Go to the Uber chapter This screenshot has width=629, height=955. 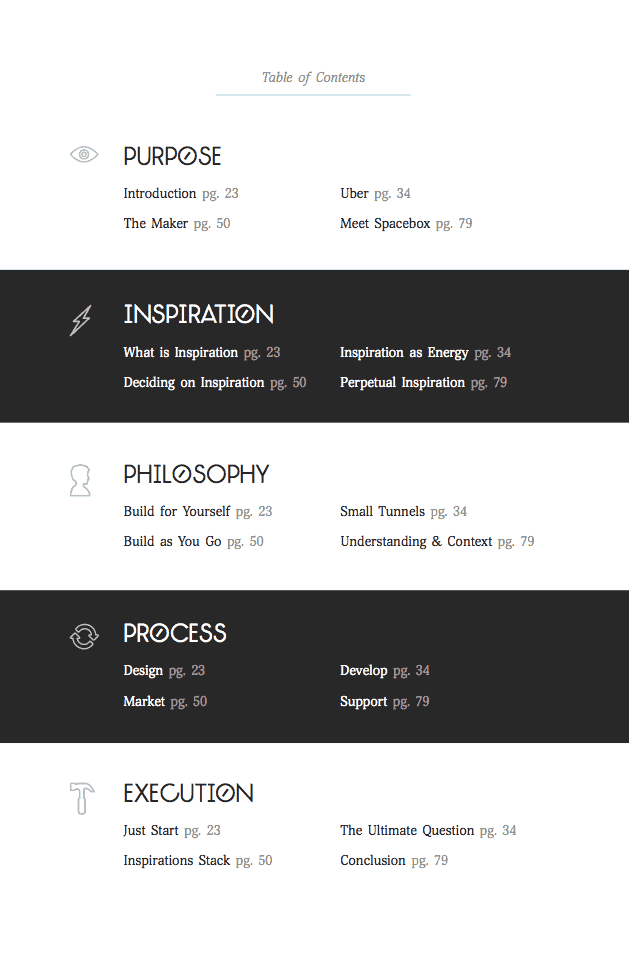pos(355,194)
